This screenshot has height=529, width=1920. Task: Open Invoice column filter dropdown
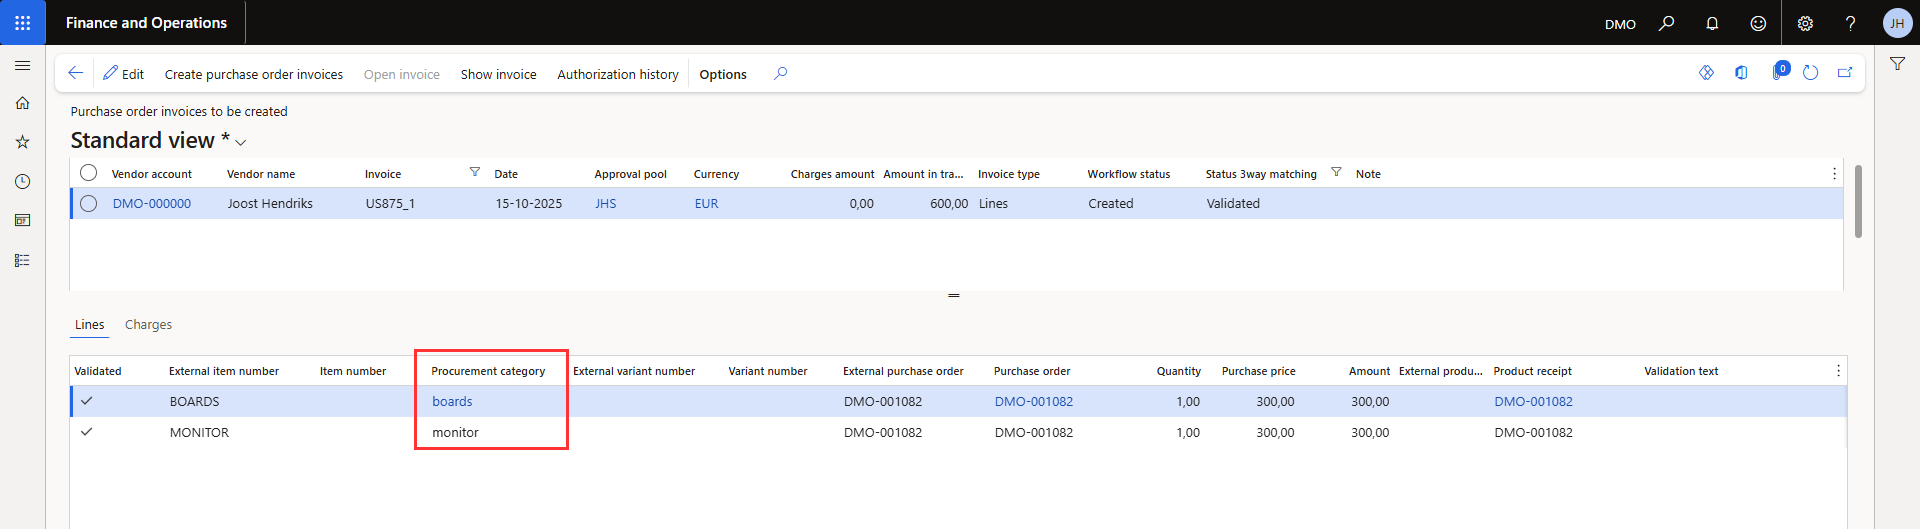(475, 172)
